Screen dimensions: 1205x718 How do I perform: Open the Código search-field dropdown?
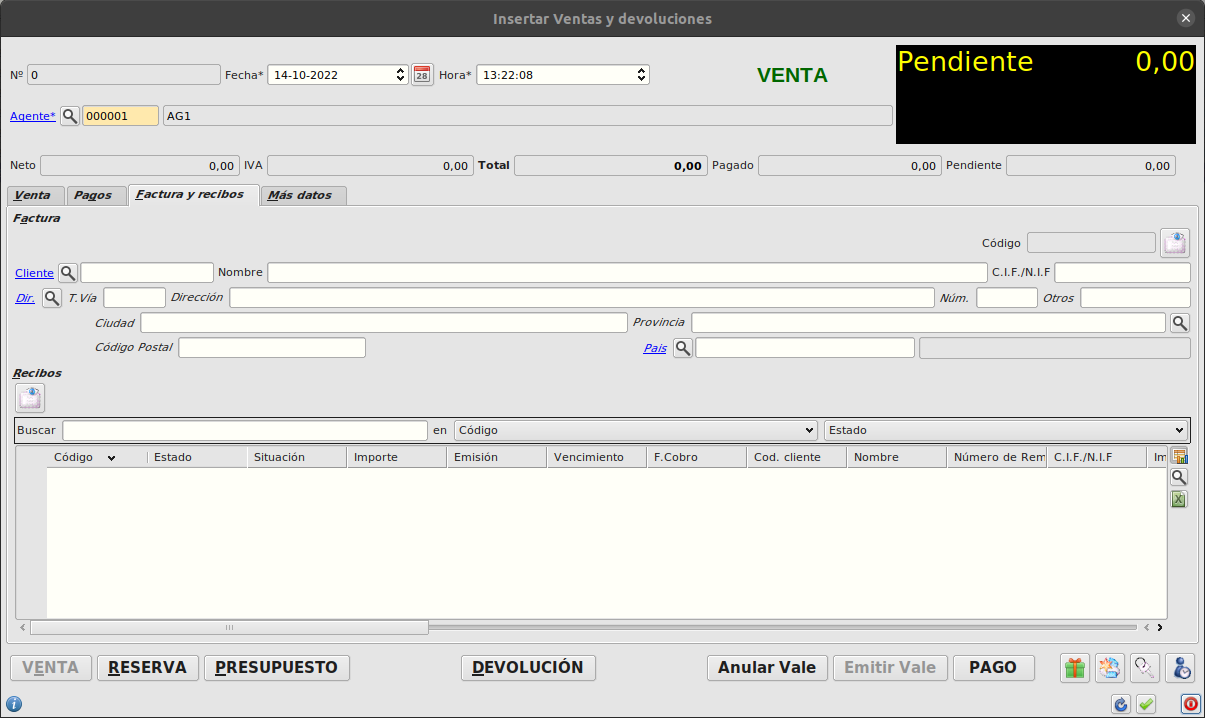point(636,430)
